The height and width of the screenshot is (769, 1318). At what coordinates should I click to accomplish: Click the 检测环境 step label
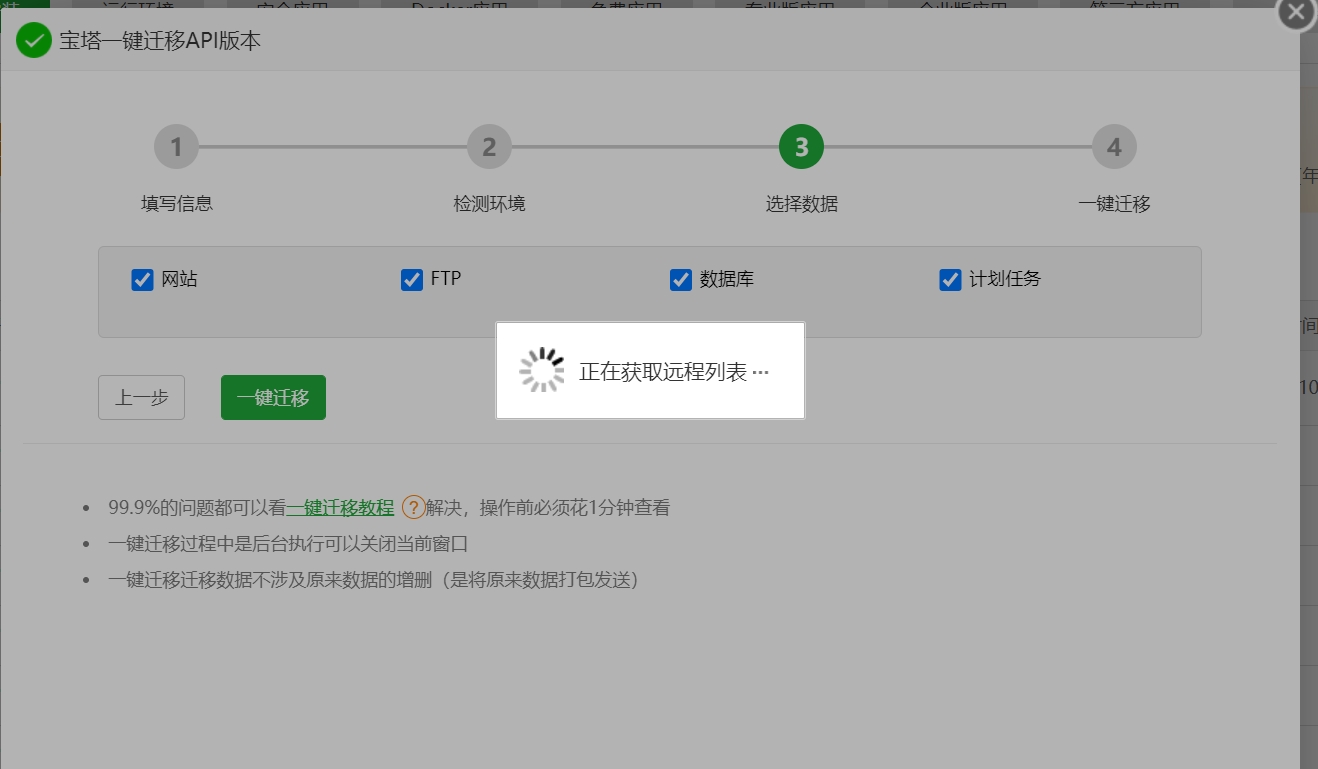[489, 203]
